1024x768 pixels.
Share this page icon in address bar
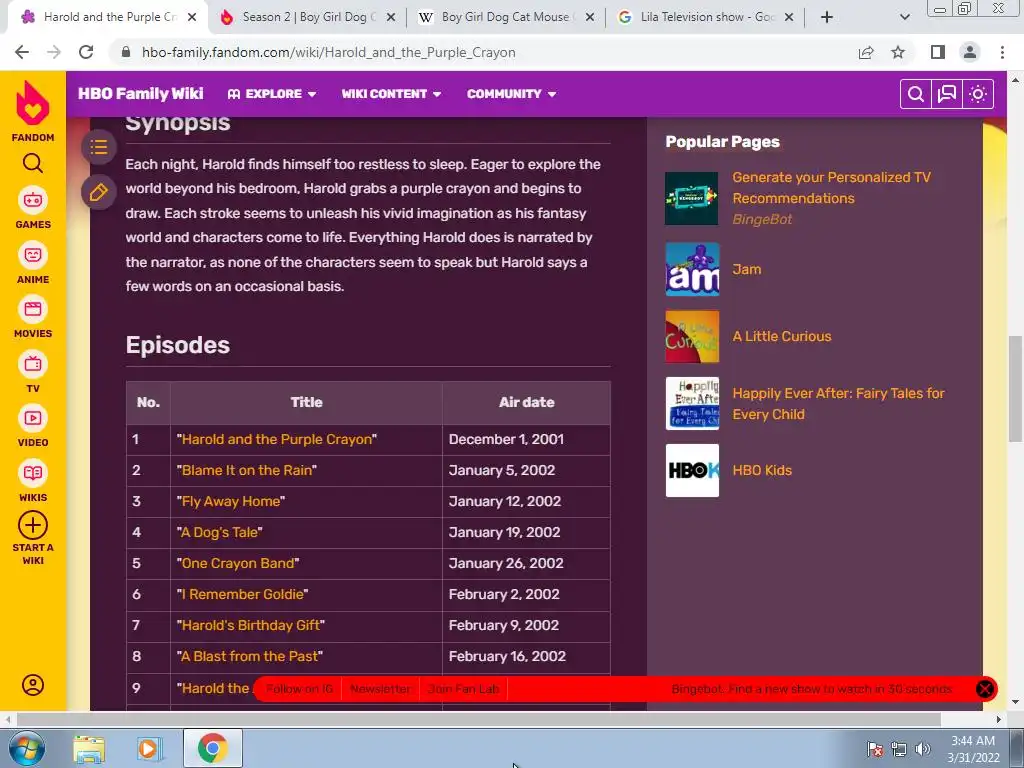(x=866, y=52)
